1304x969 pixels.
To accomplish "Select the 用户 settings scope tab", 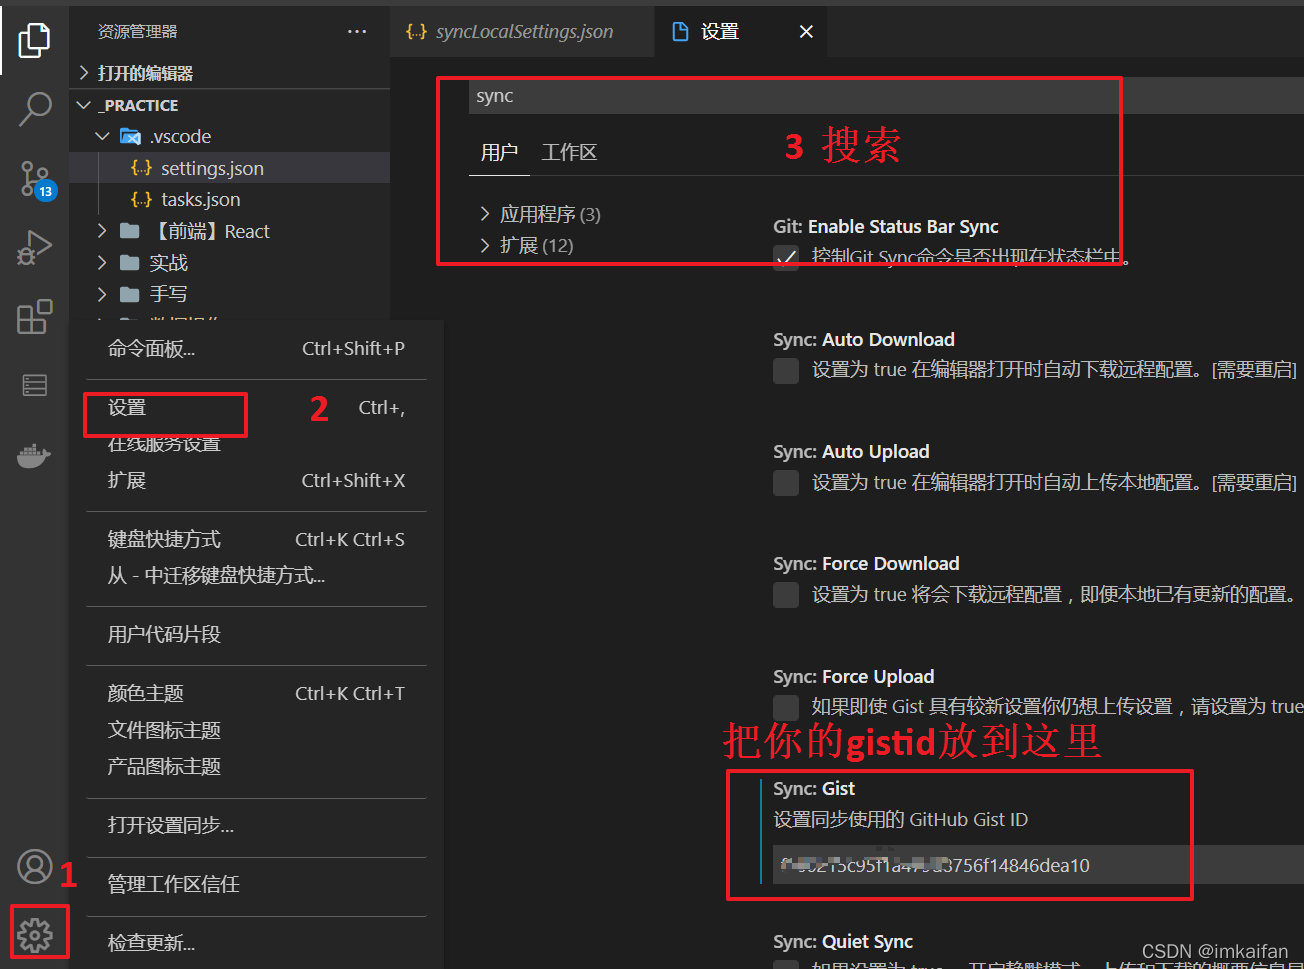I will pyautogui.click(x=499, y=152).
